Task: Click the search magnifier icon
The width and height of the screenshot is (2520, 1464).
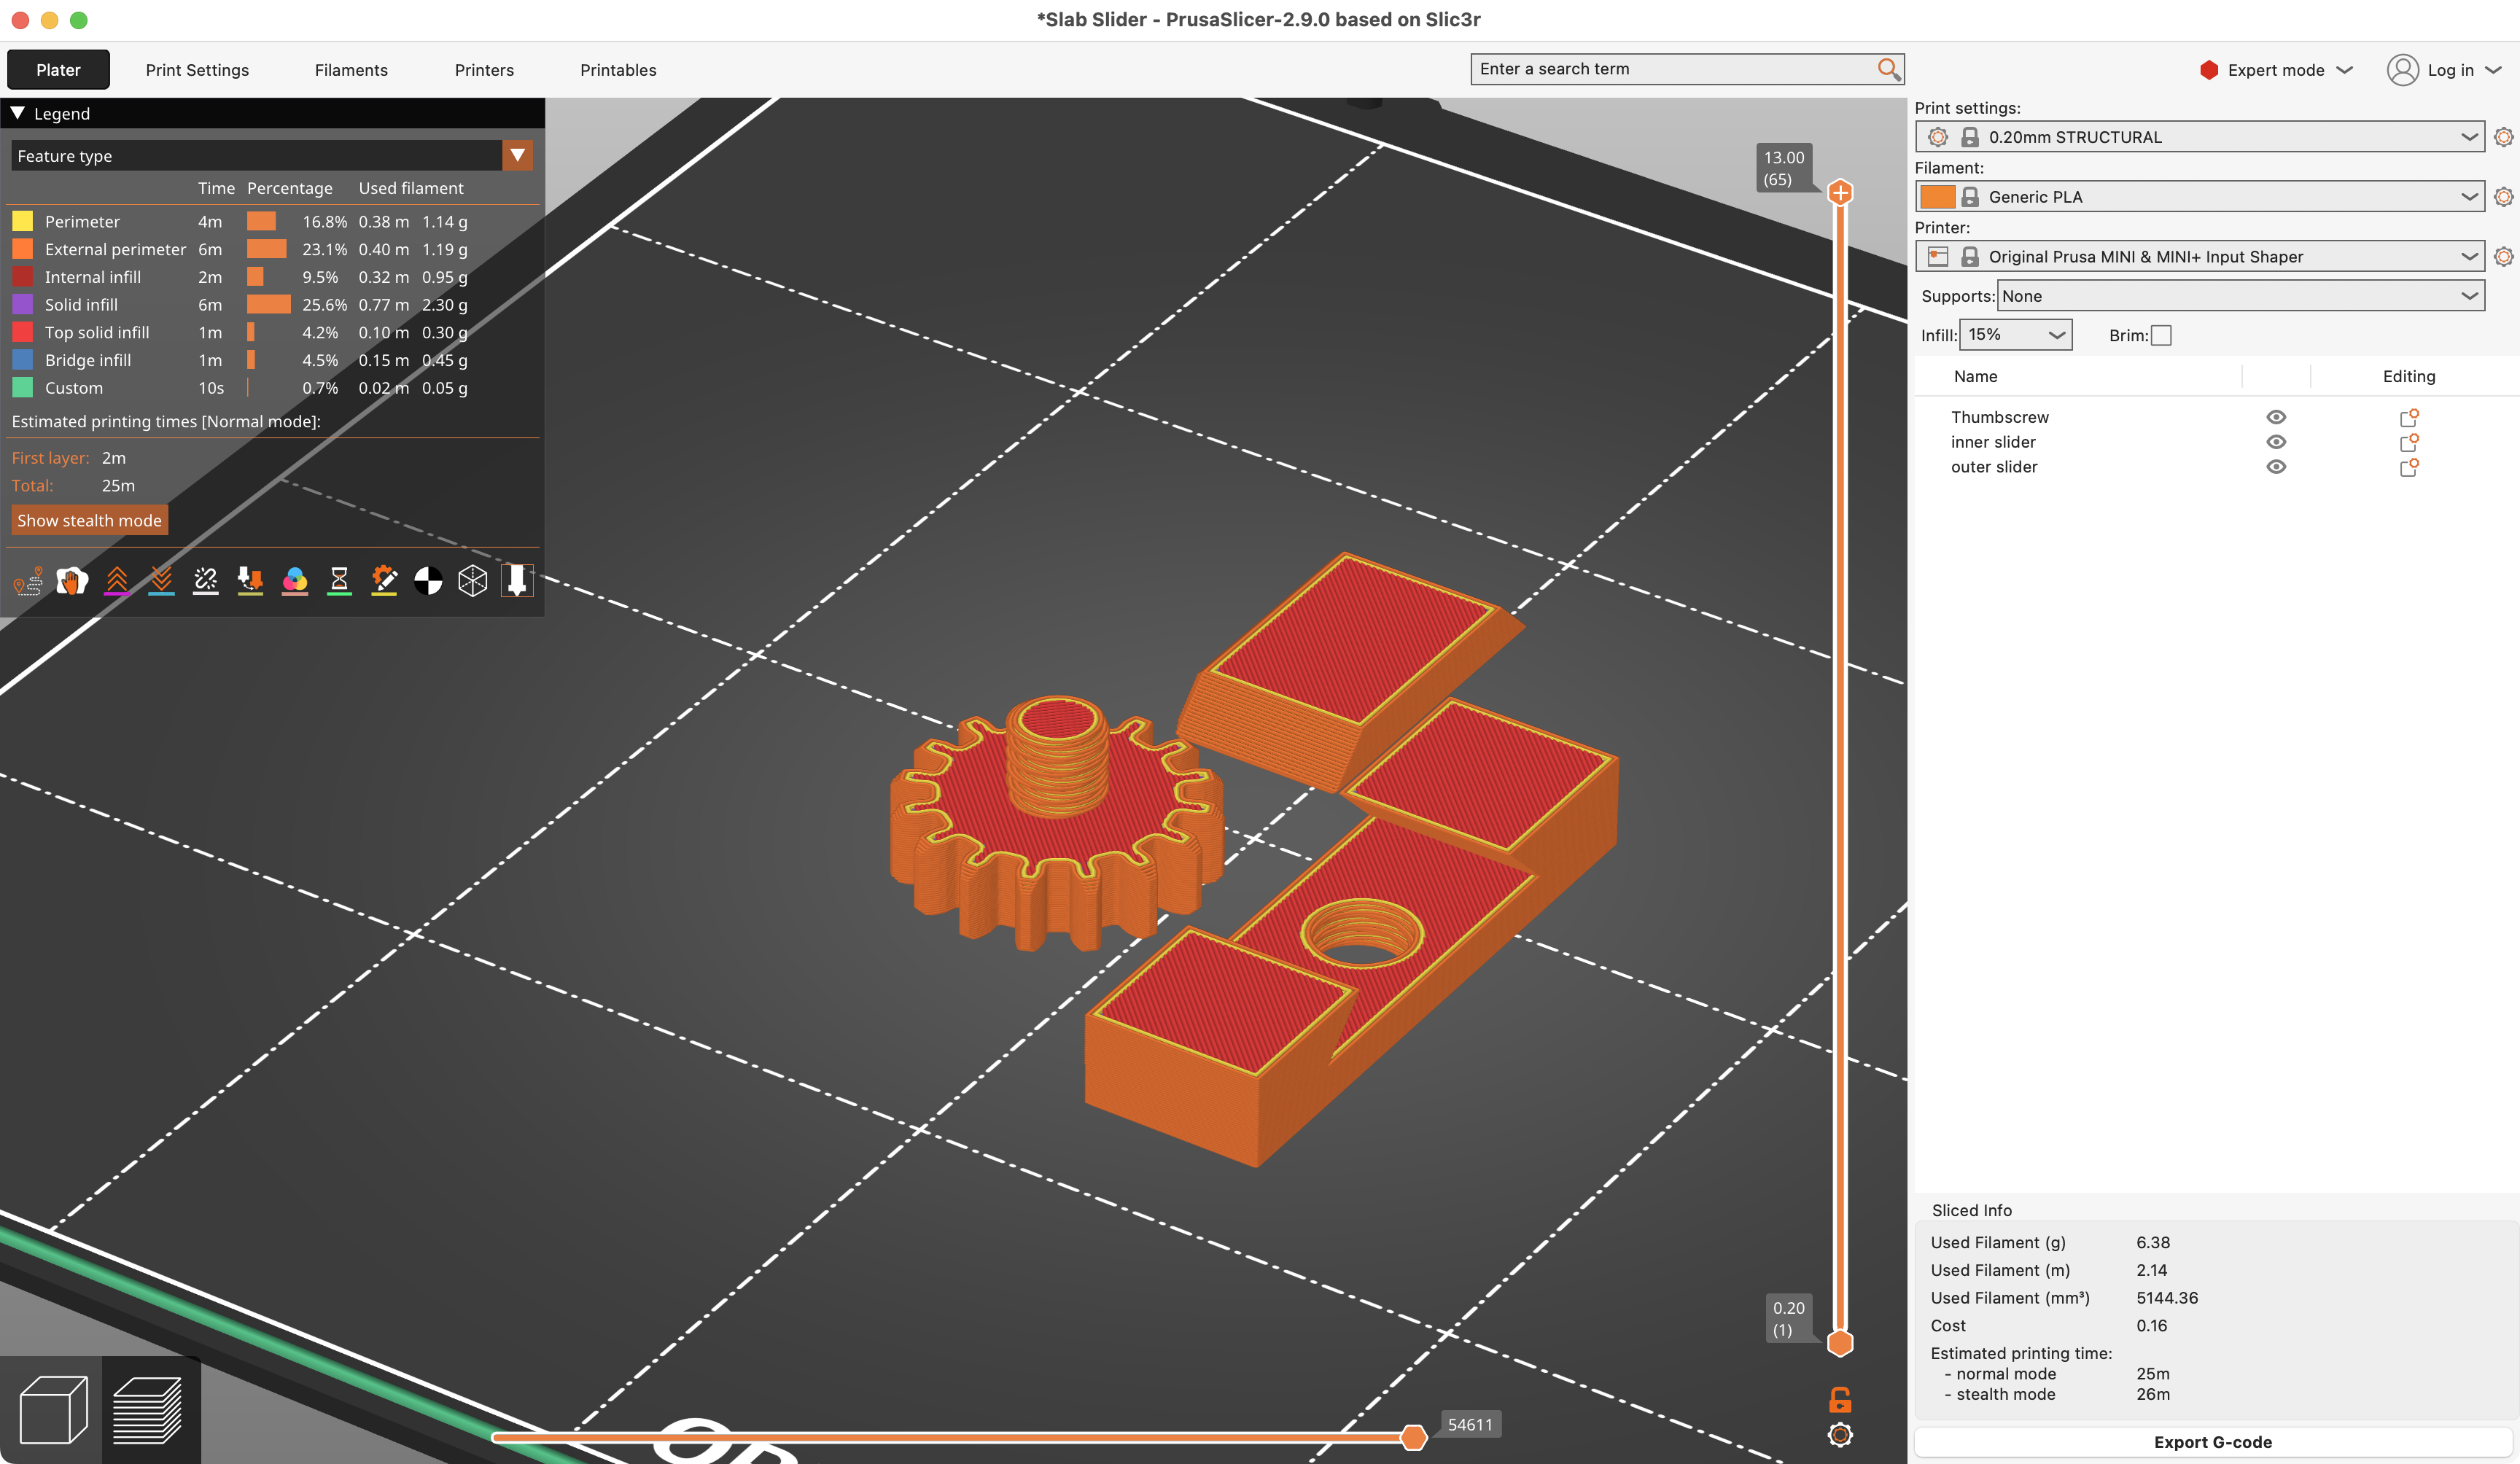Action: pos(1888,69)
